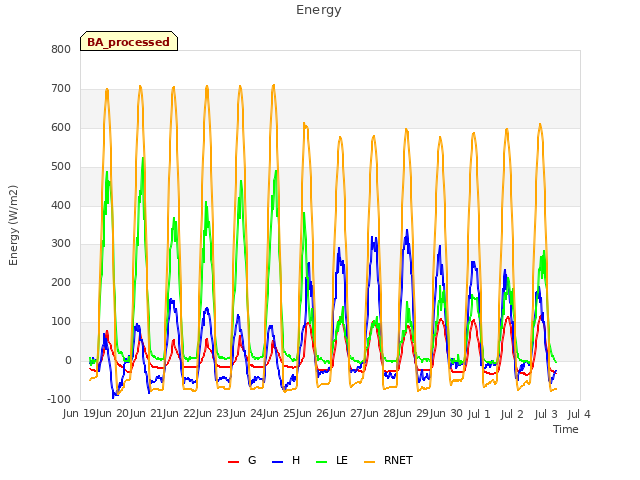The height and width of the screenshot is (480, 640).
Task: Click the 700 y-axis tick label
Action: pos(61,89)
